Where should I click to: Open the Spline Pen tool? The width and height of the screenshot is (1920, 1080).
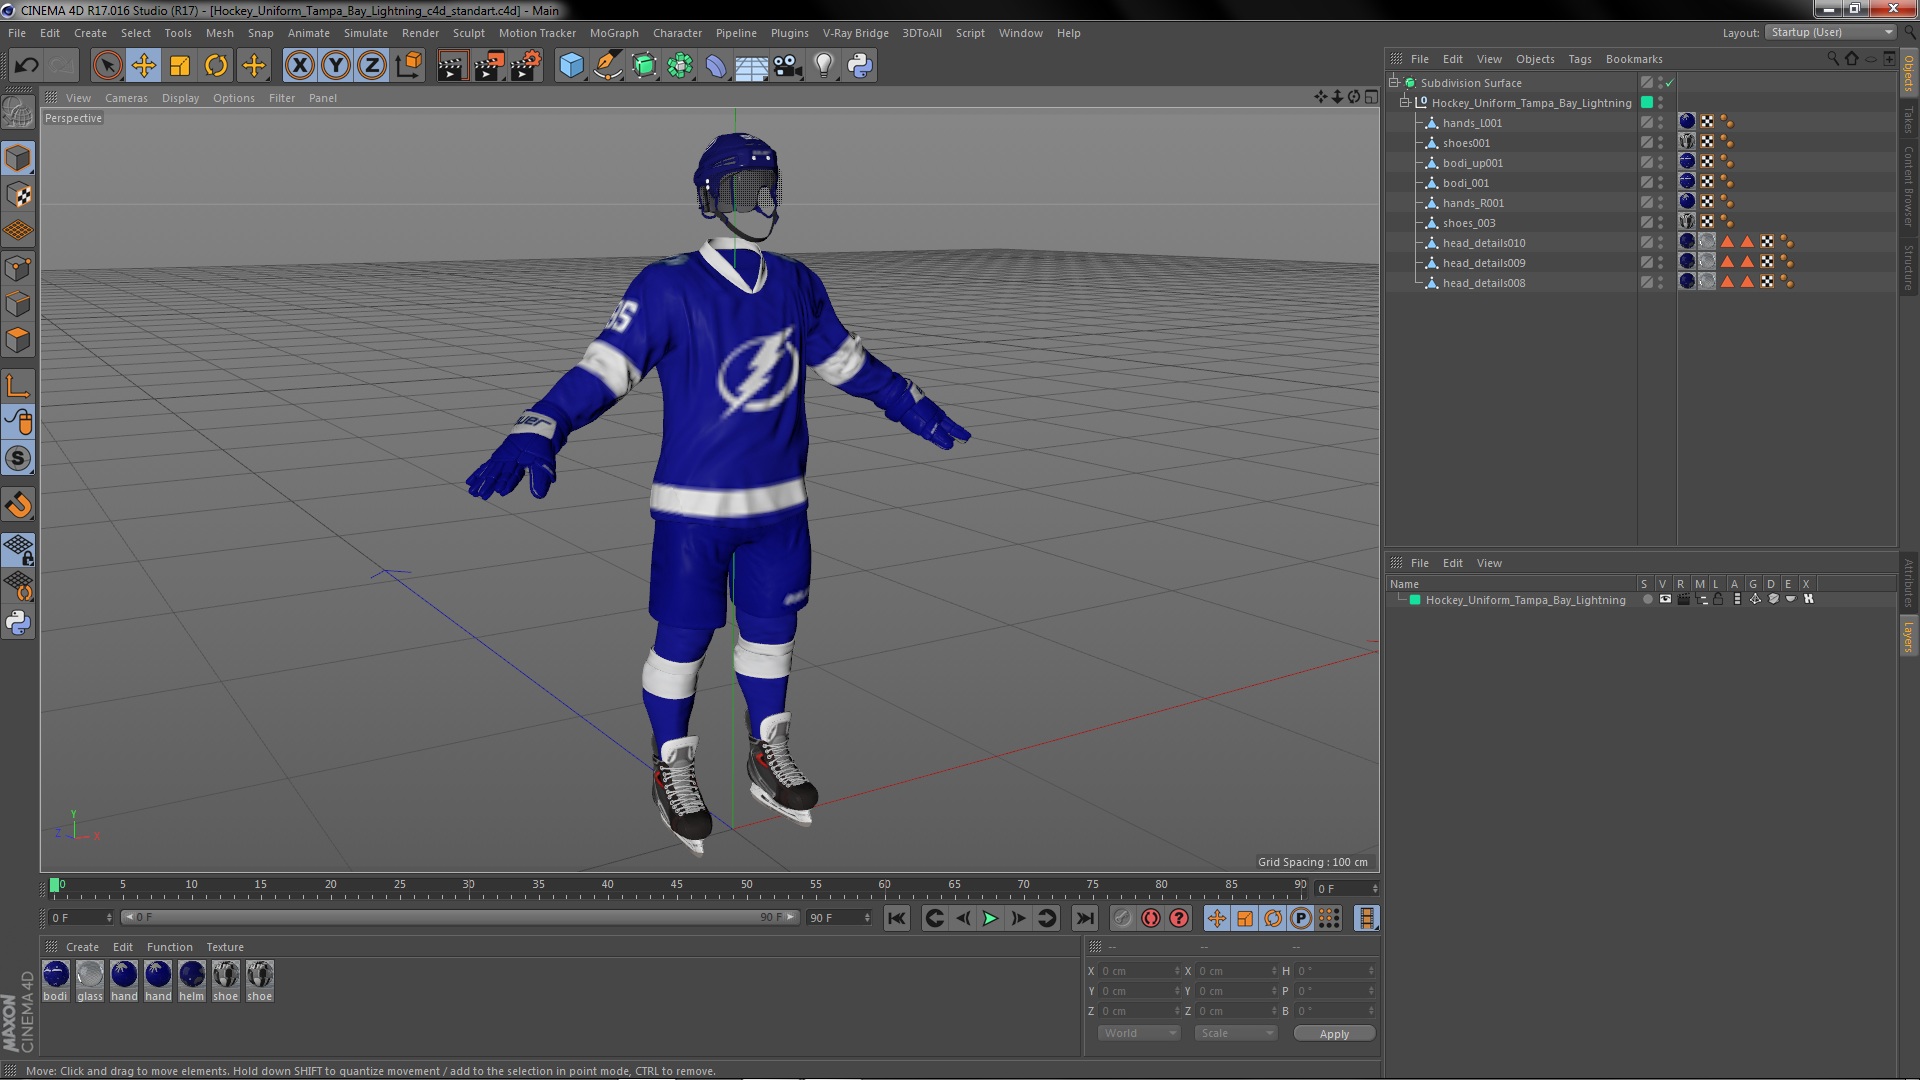tap(607, 66)
